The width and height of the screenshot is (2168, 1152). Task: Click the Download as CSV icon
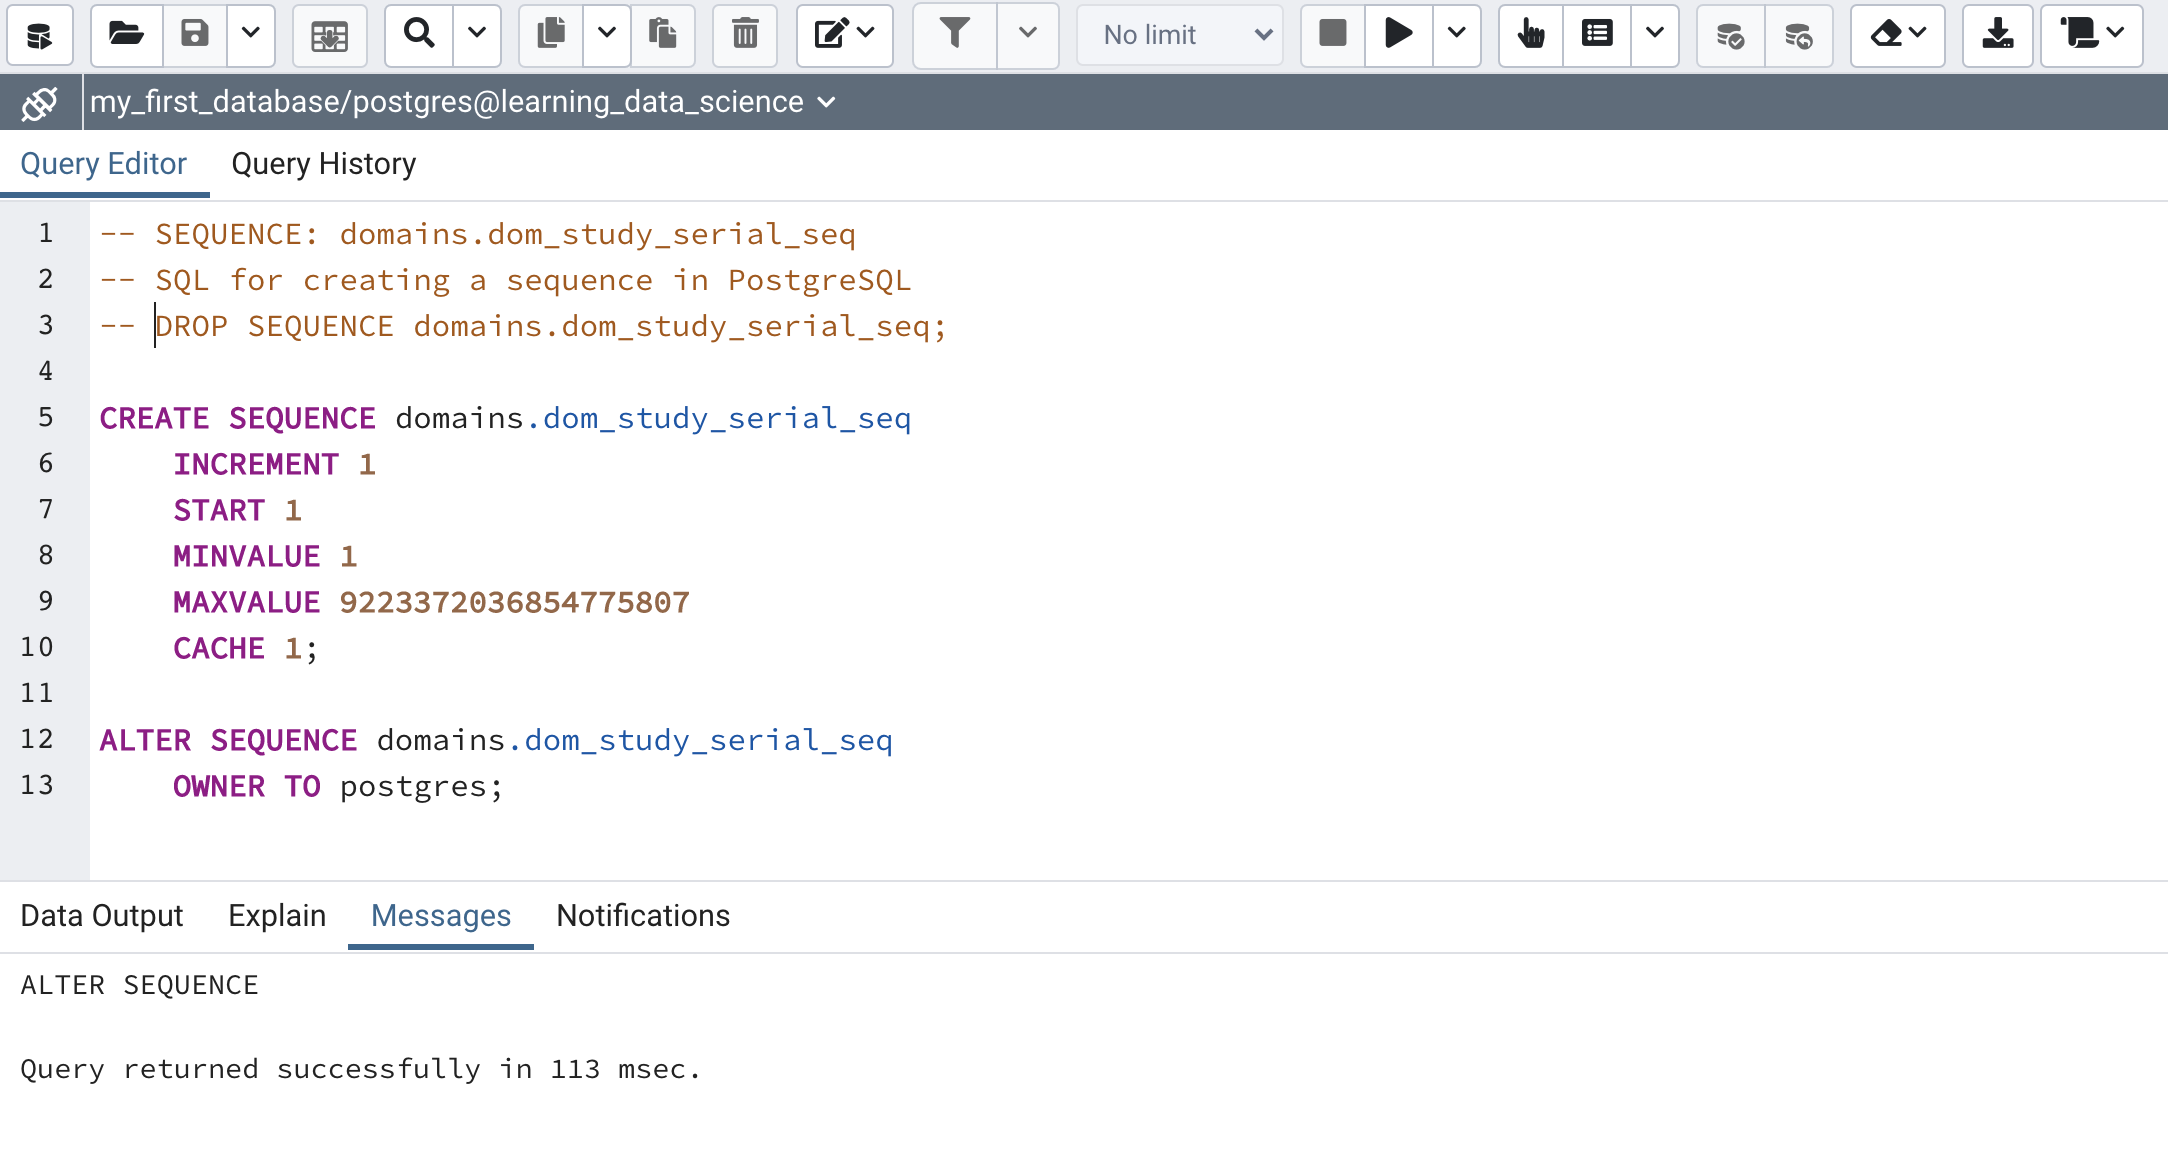pyautogui.click(x=1997, y=35)
